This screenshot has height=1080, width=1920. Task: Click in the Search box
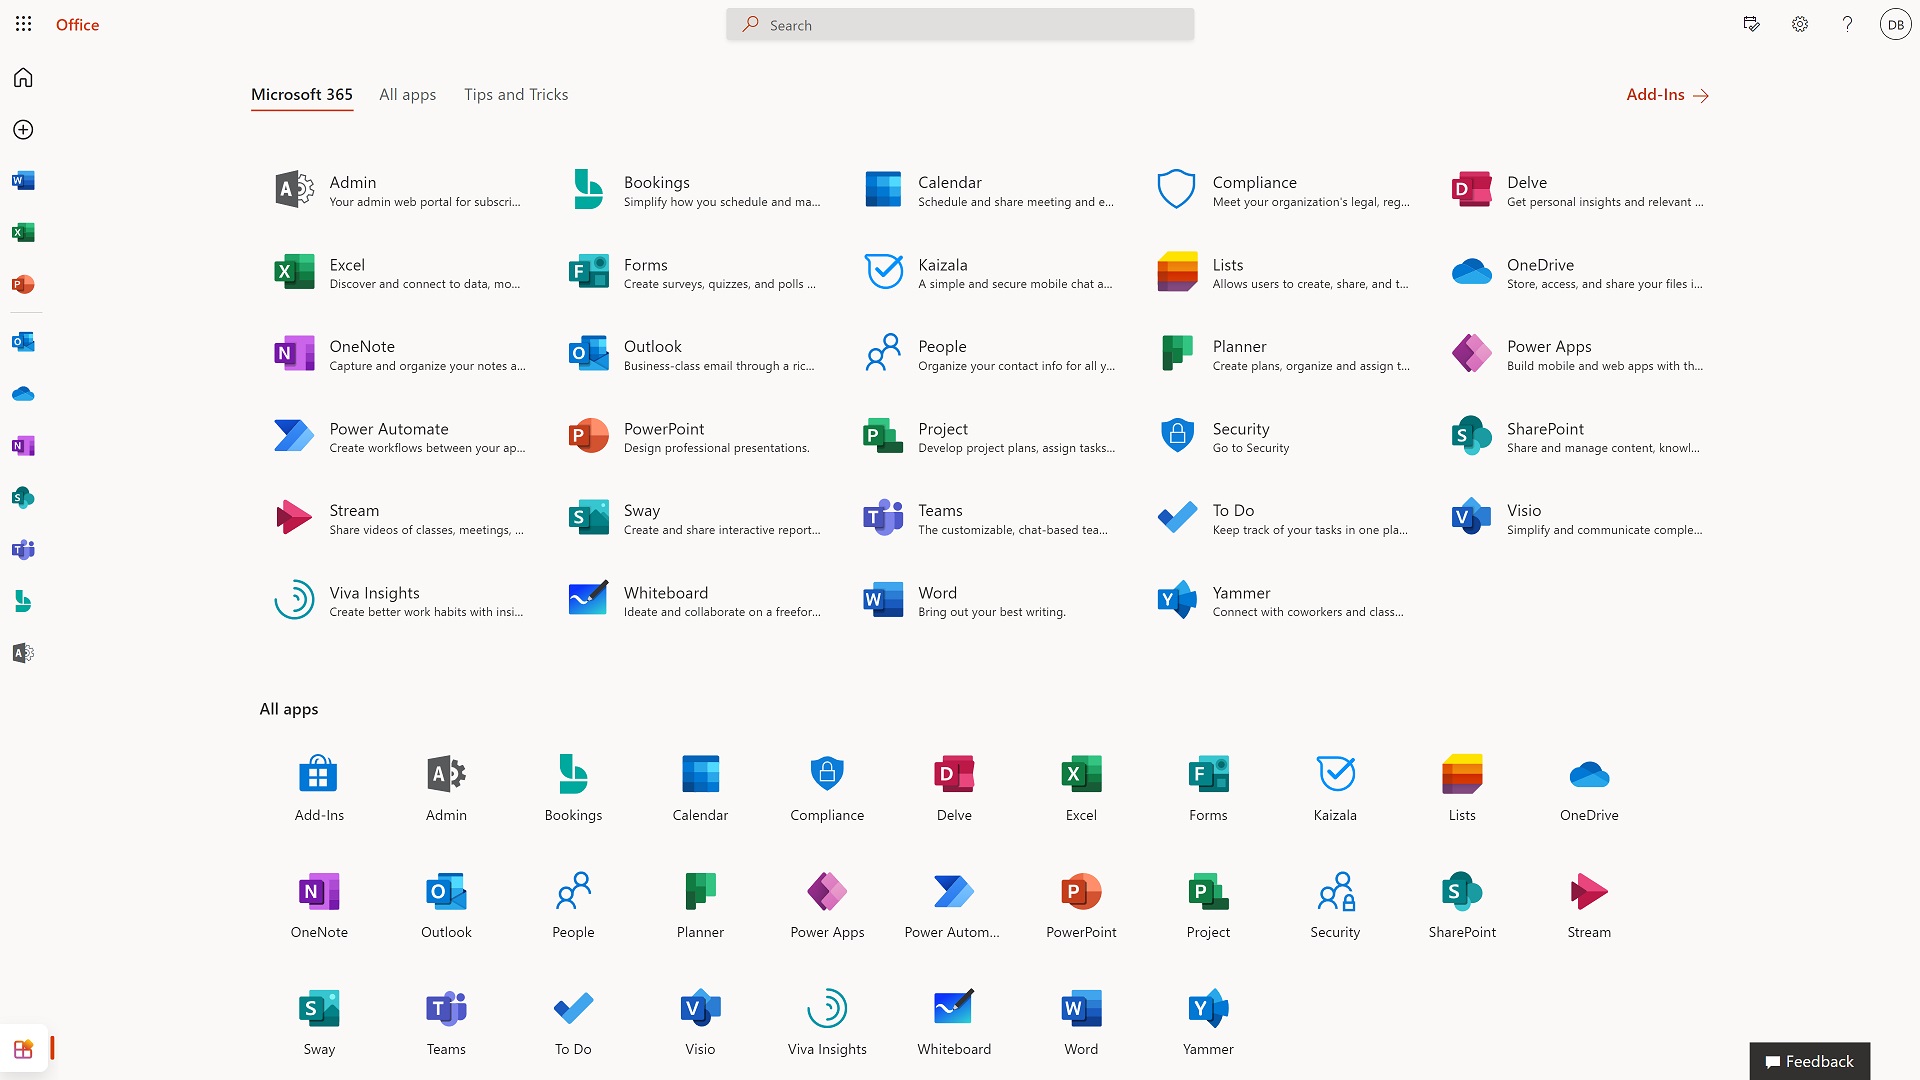(x=960, y=25)
